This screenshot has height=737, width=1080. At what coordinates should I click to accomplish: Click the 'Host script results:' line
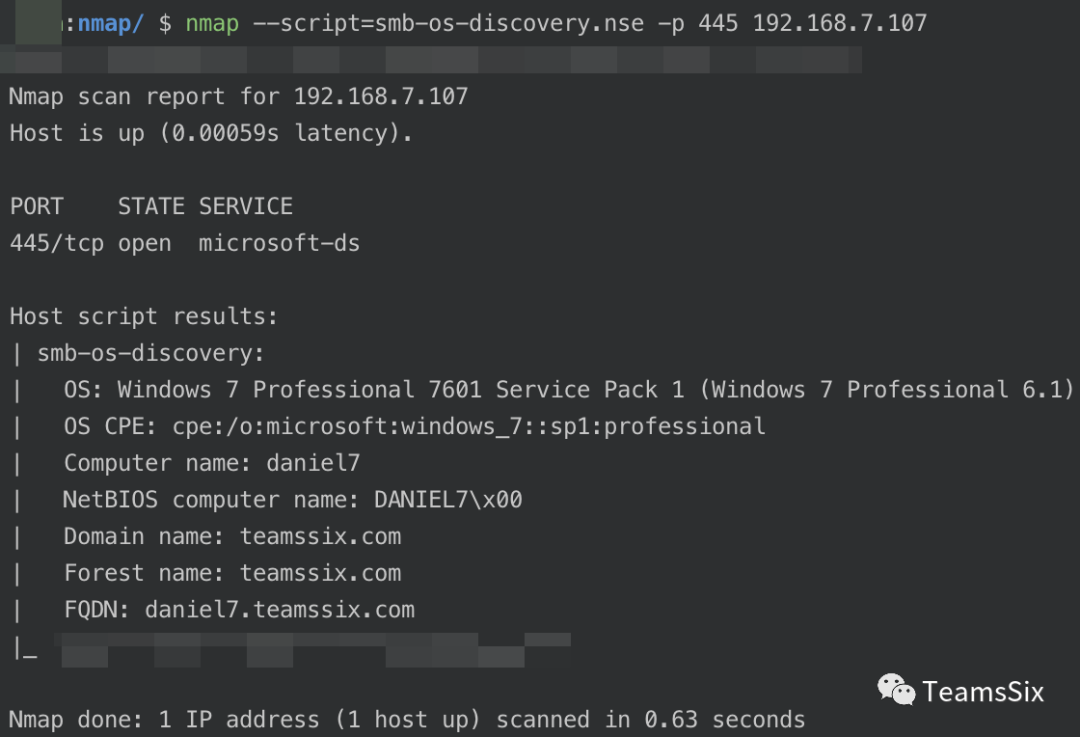click(x=143, y=317)
